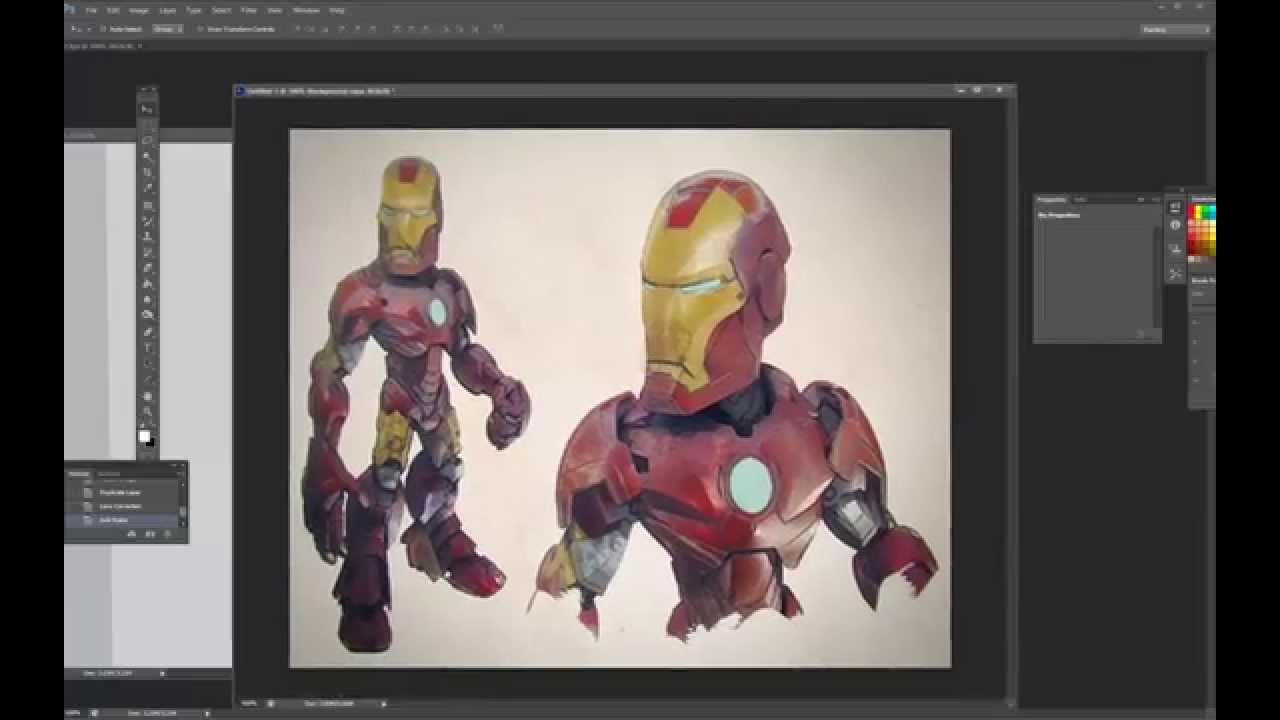
Task: Delete current state in History panel
Action: (x=167, y=535)
